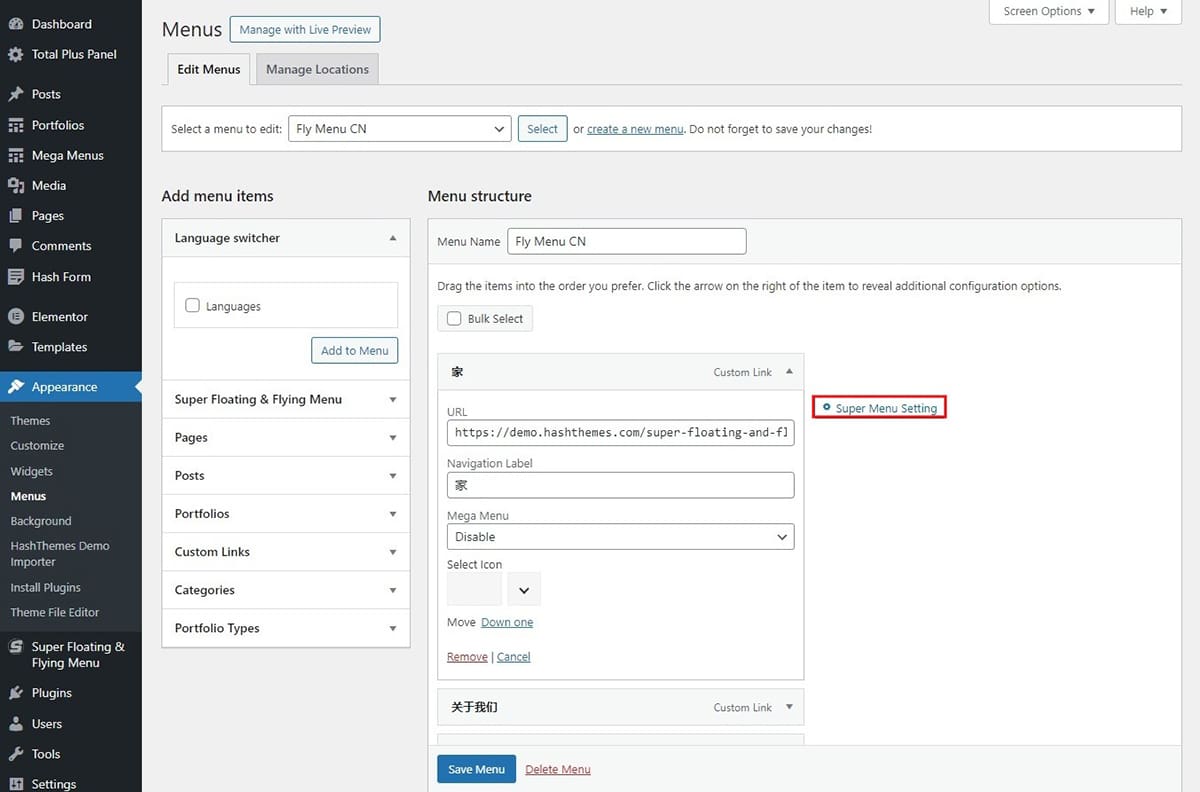Click the gear icon beside Super Menu Setting

coord(826,407)
